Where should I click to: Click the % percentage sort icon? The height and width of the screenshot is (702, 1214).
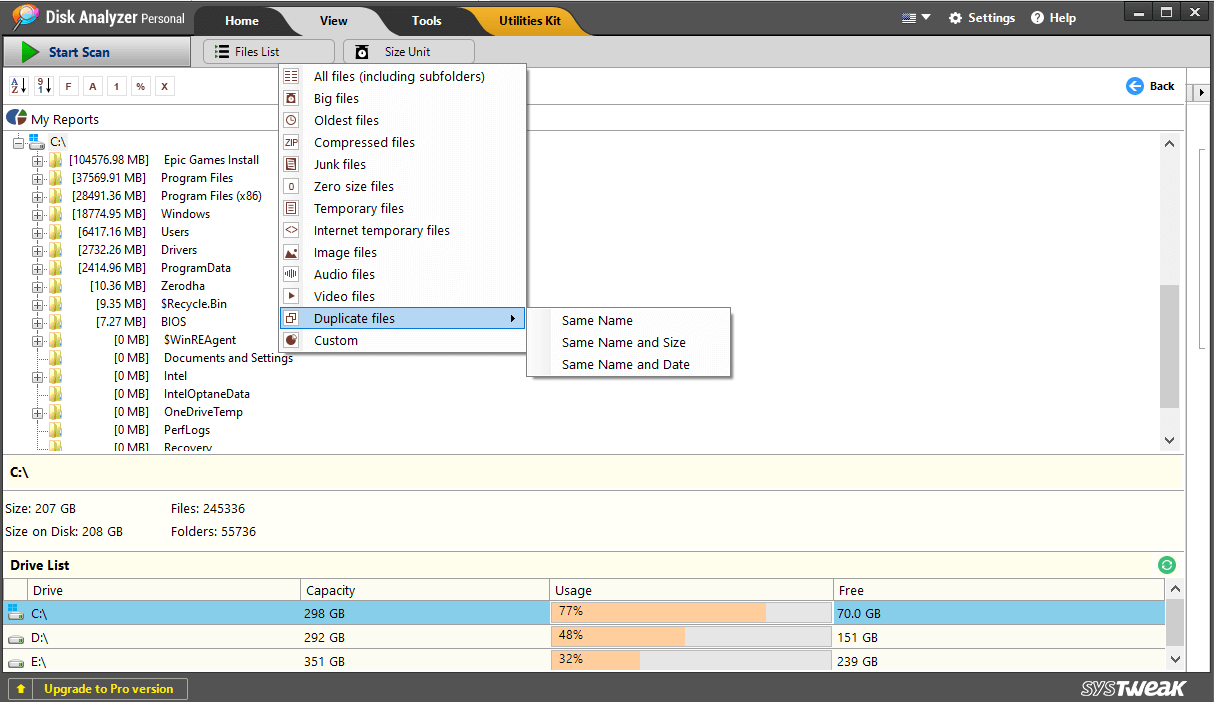(140, 86)
